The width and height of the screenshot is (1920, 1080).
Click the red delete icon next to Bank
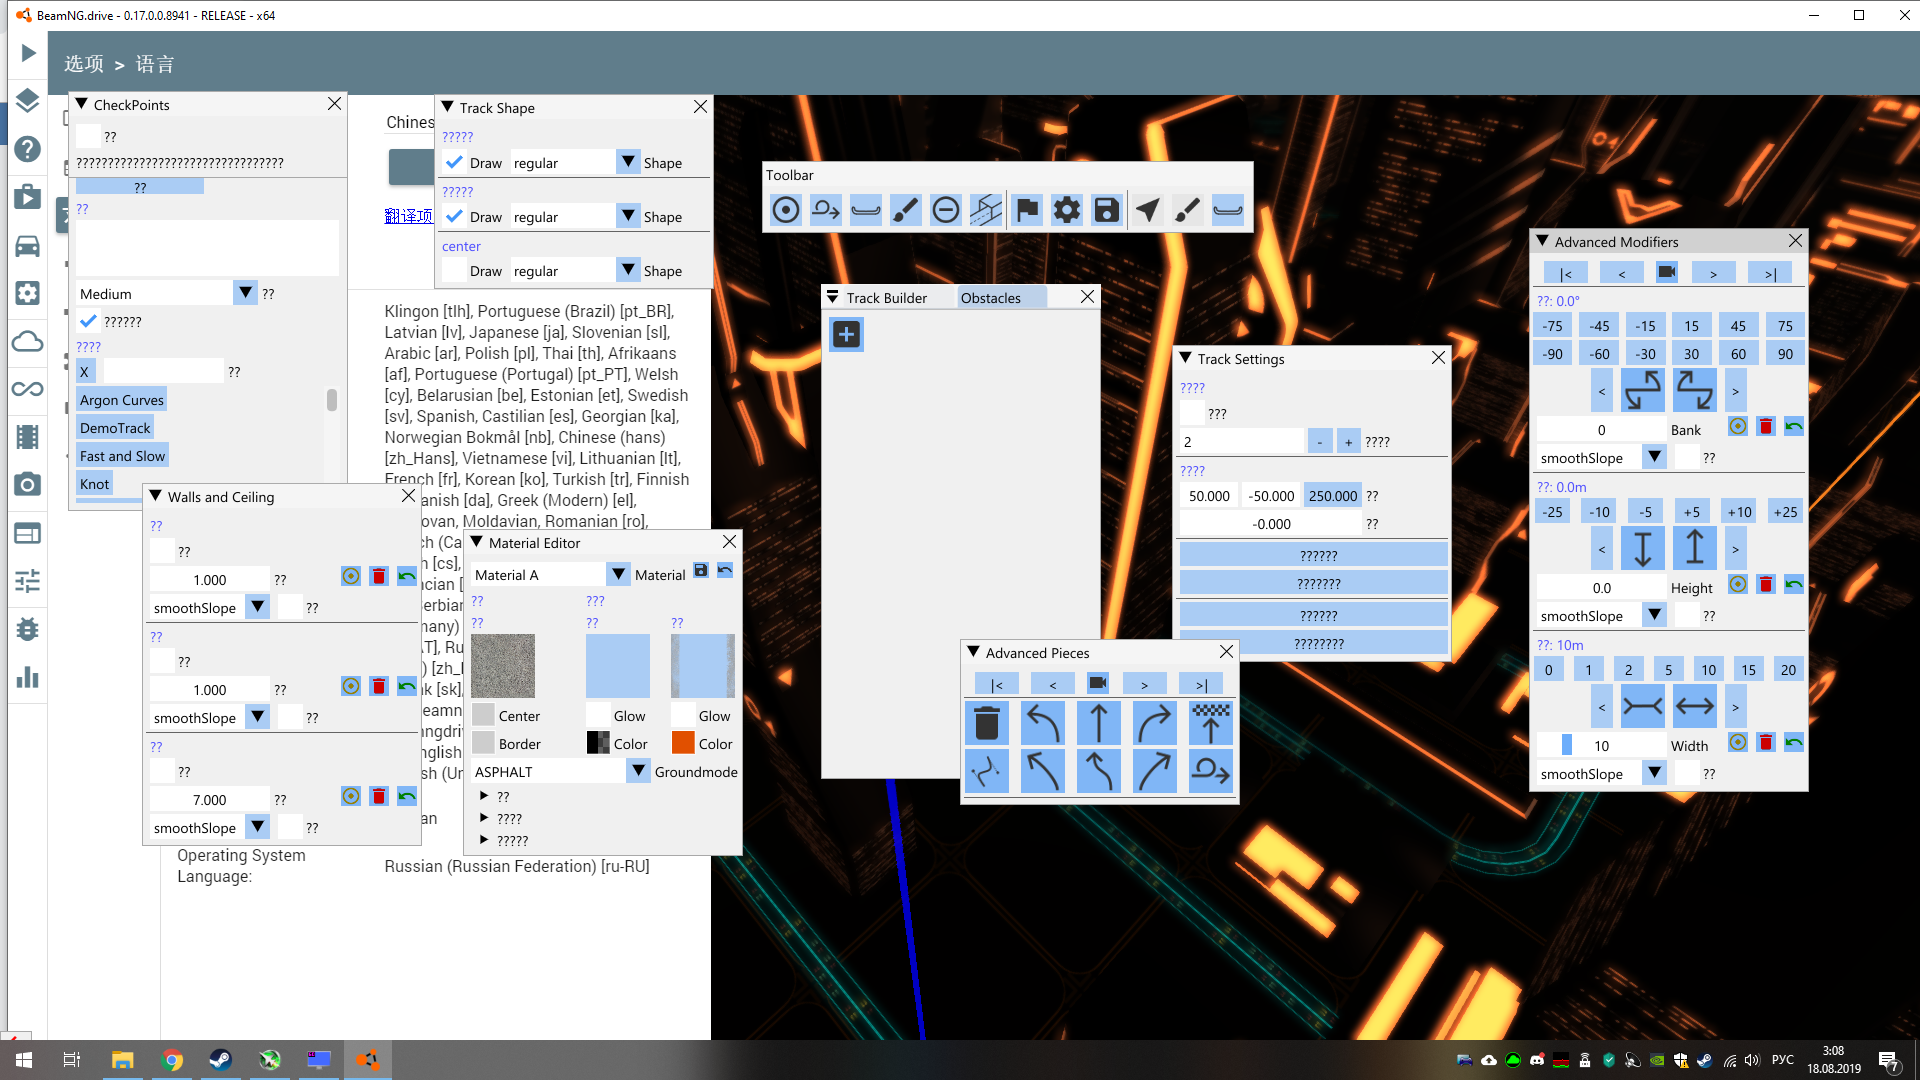(x=1766, y=427)
